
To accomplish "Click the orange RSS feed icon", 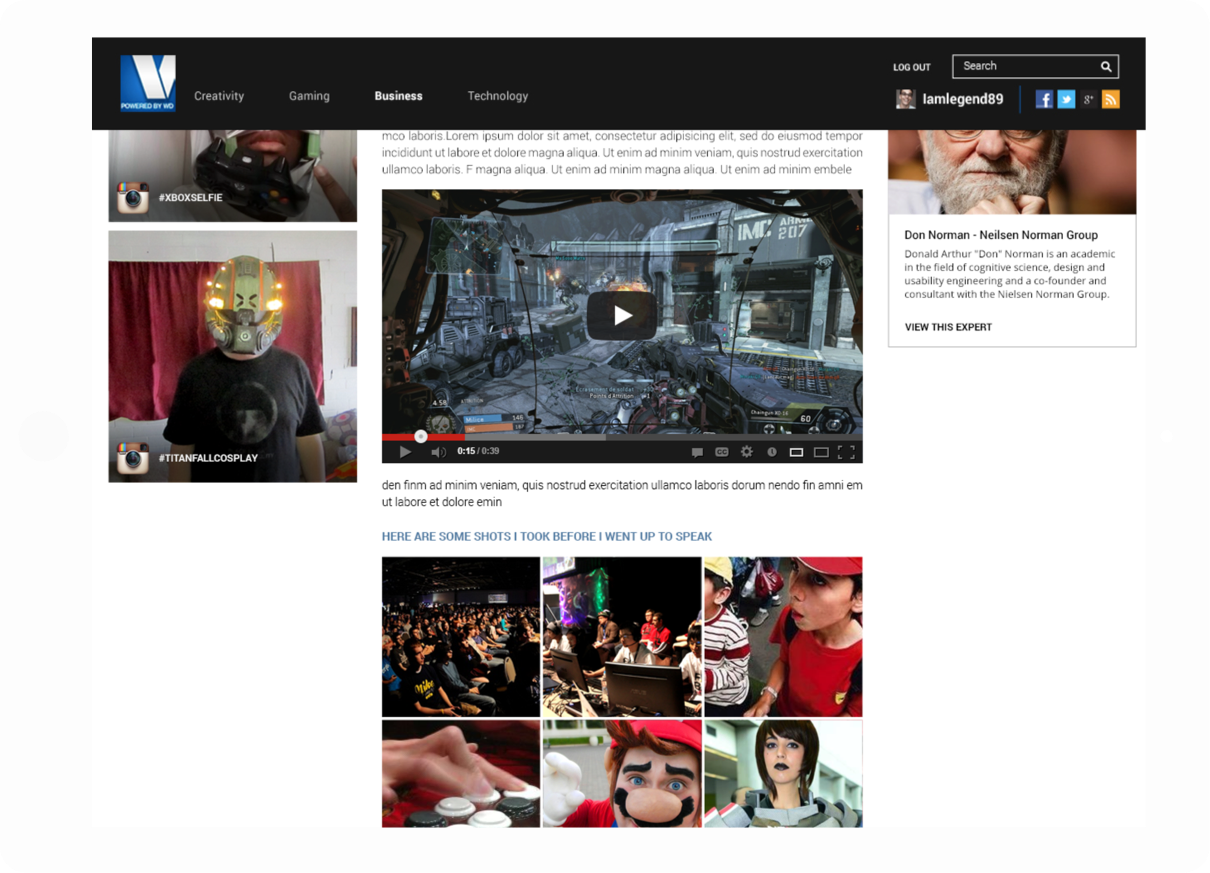I will pos(1110,99).
